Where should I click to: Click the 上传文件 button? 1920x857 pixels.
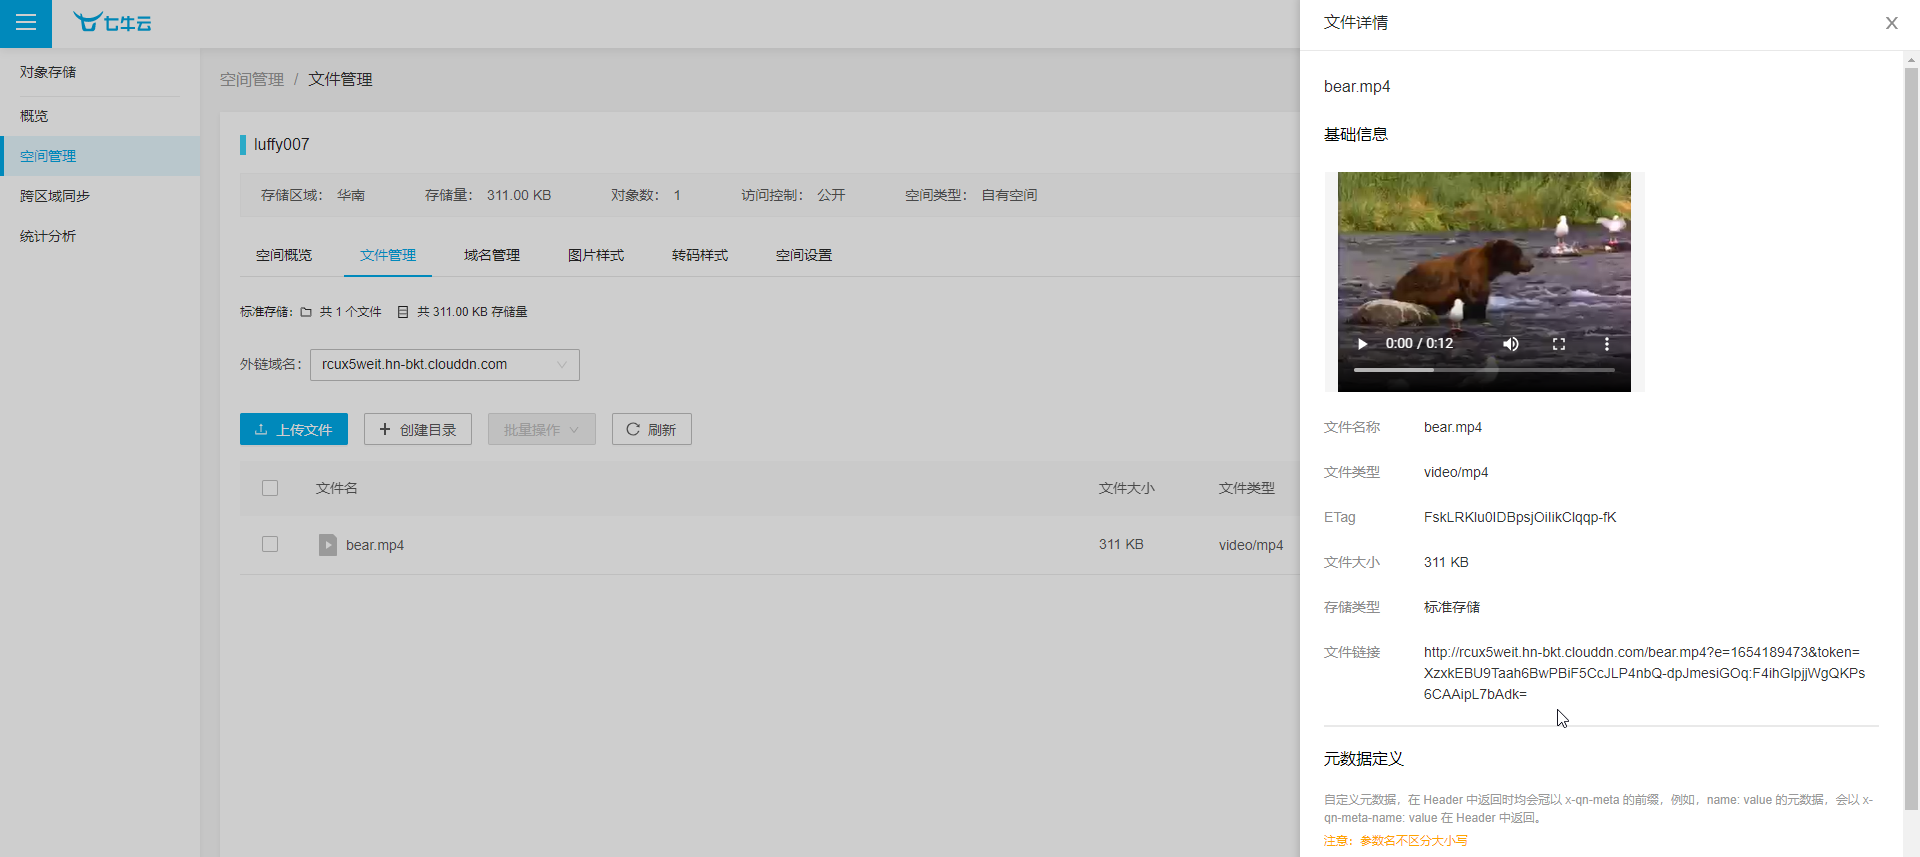pos(294,429)
